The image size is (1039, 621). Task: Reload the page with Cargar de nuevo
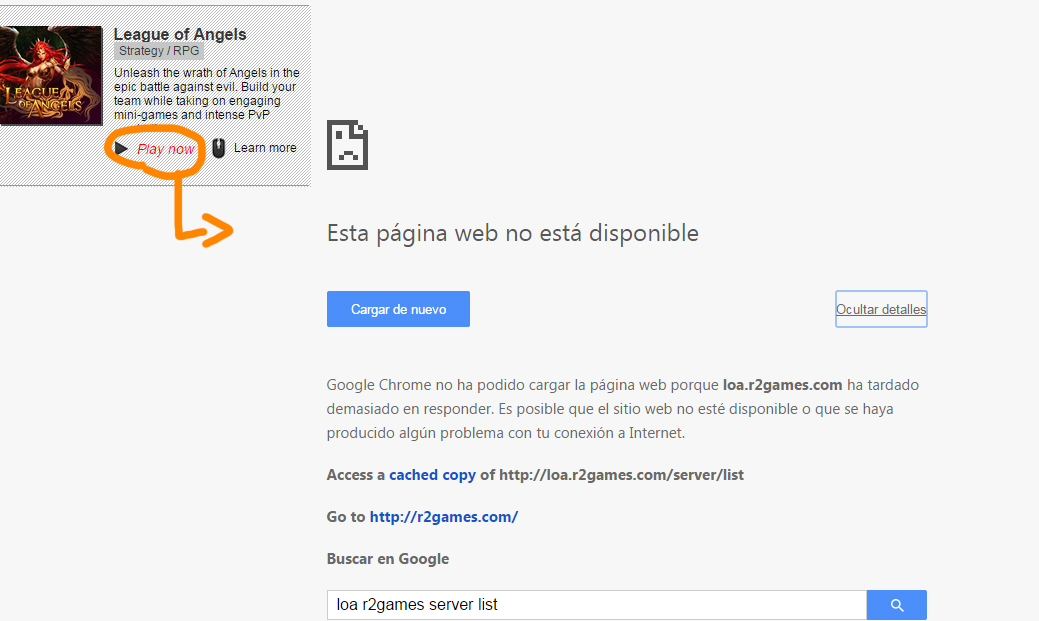click(398, 309)
